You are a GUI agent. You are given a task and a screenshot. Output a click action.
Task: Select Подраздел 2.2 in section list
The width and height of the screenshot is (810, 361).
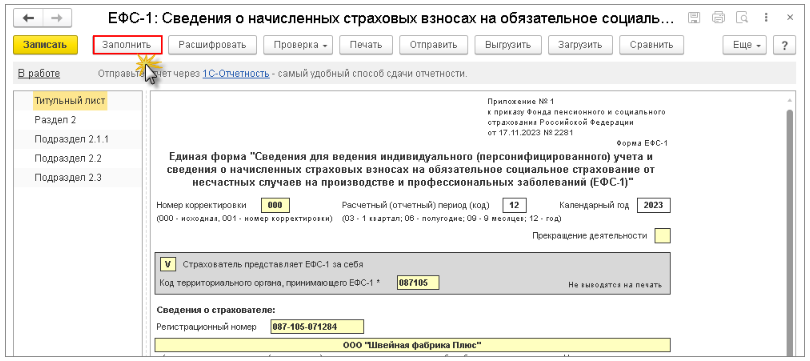point(68,159)
